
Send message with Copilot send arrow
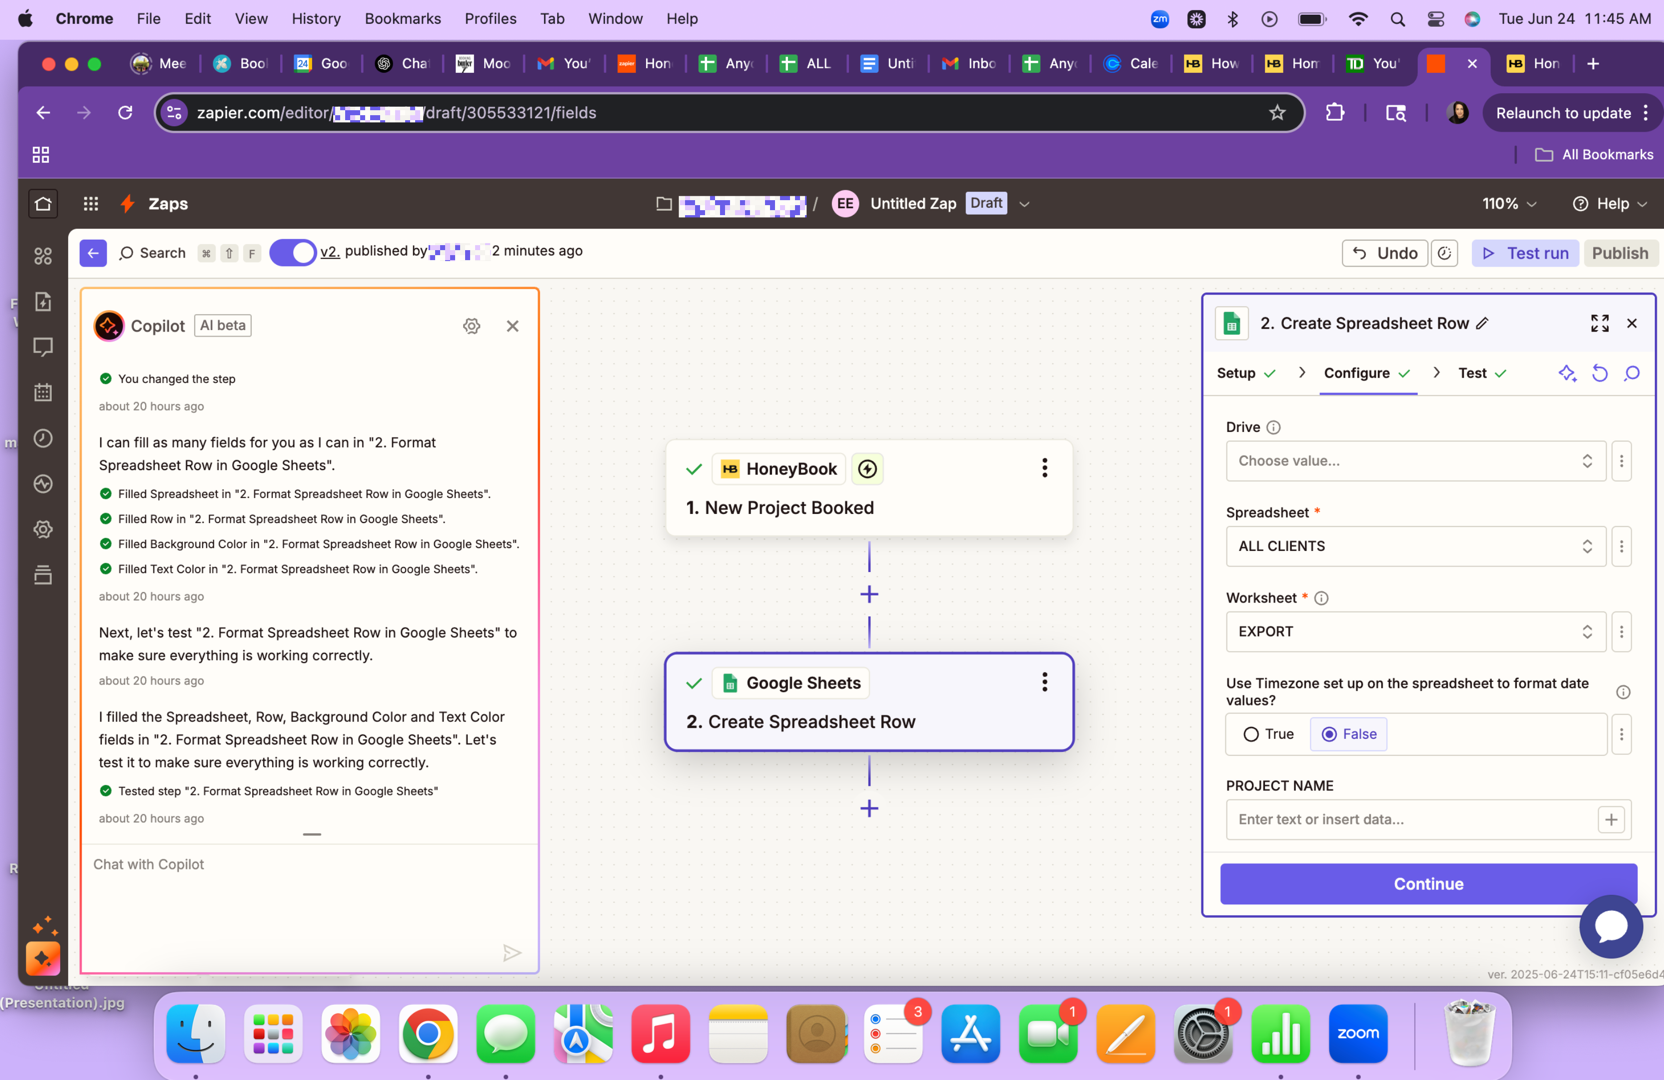tap(512, 953)
